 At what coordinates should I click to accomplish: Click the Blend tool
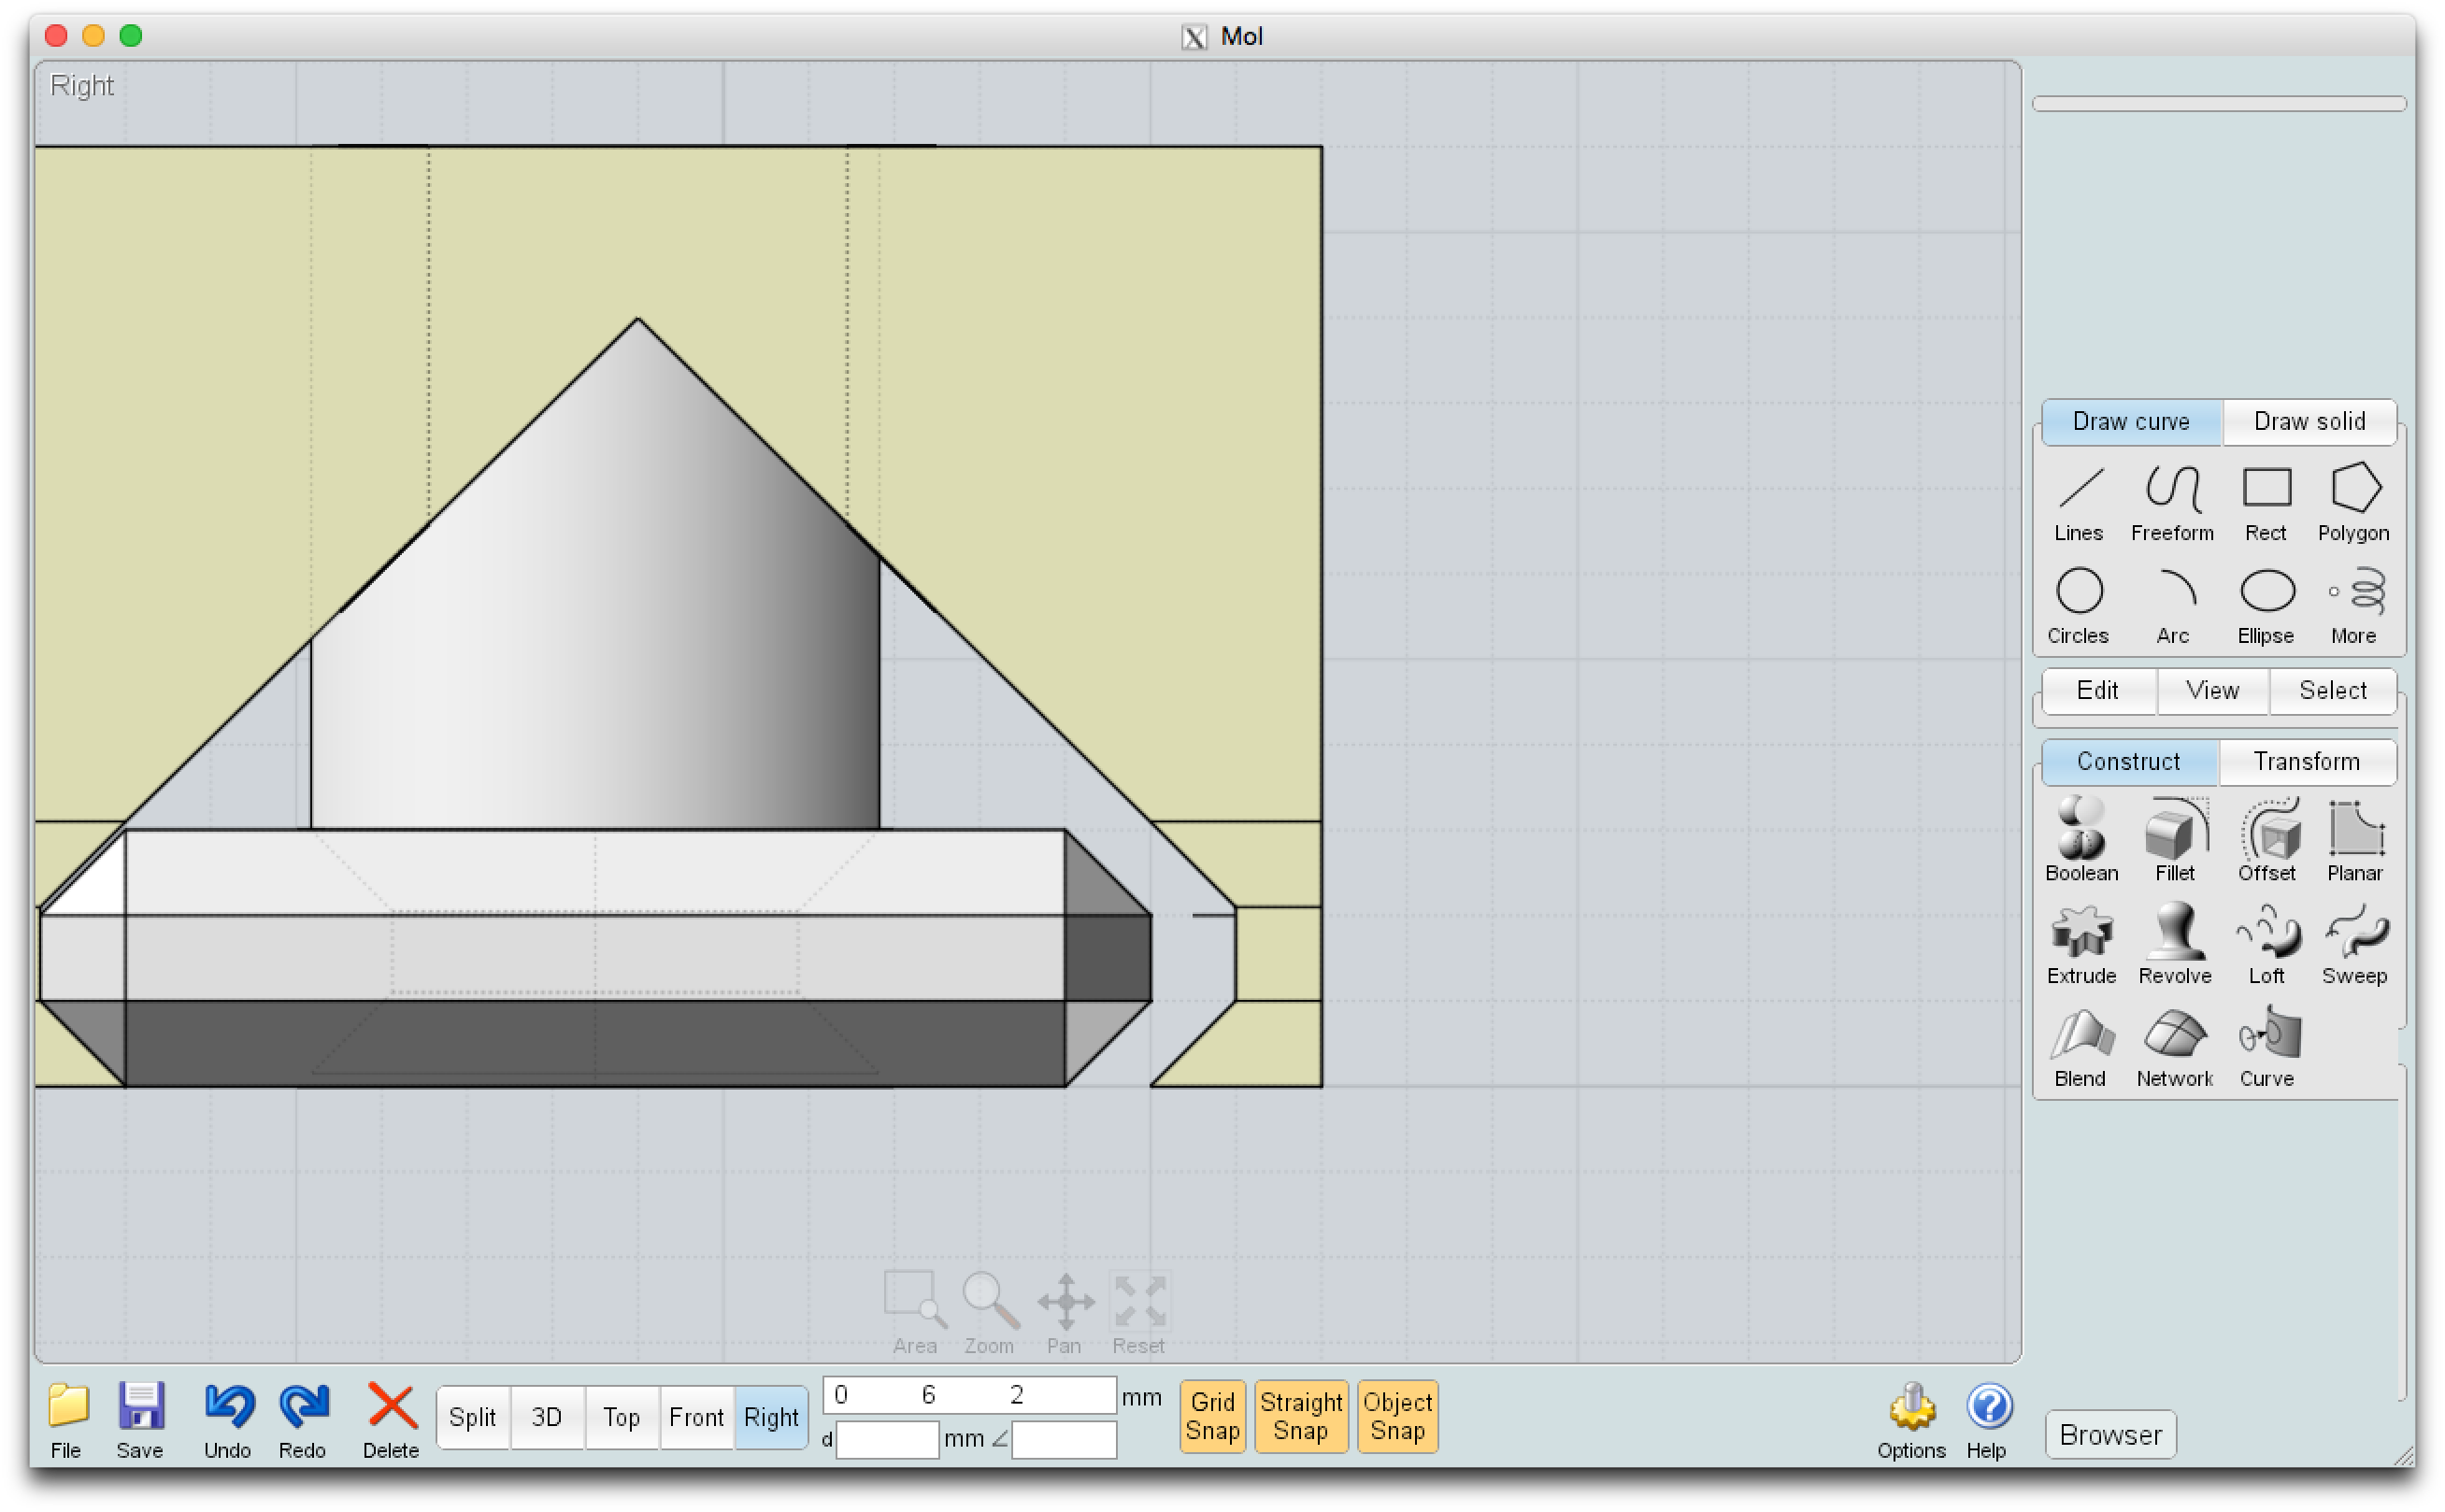[x=2080, y=1047]
